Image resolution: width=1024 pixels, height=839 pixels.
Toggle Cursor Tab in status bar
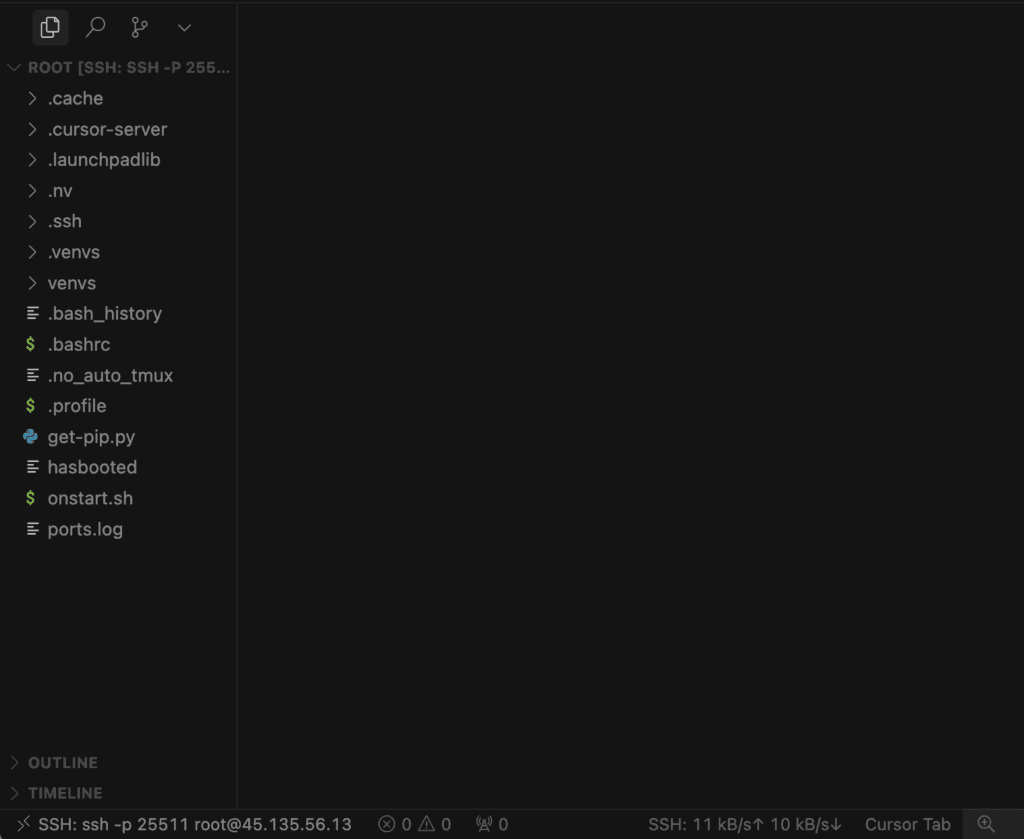907,824
